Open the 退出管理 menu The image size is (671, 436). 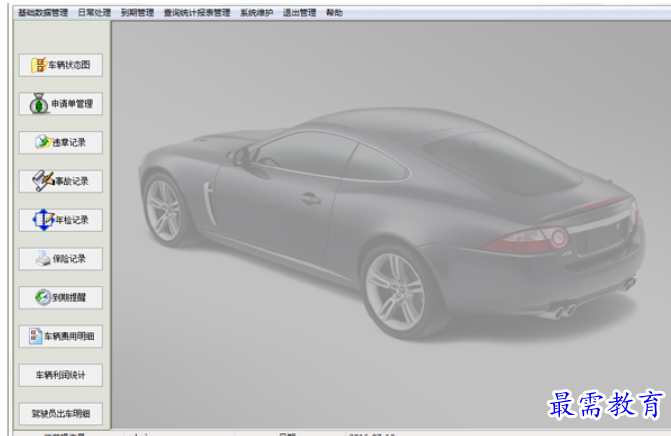(299, 13)
